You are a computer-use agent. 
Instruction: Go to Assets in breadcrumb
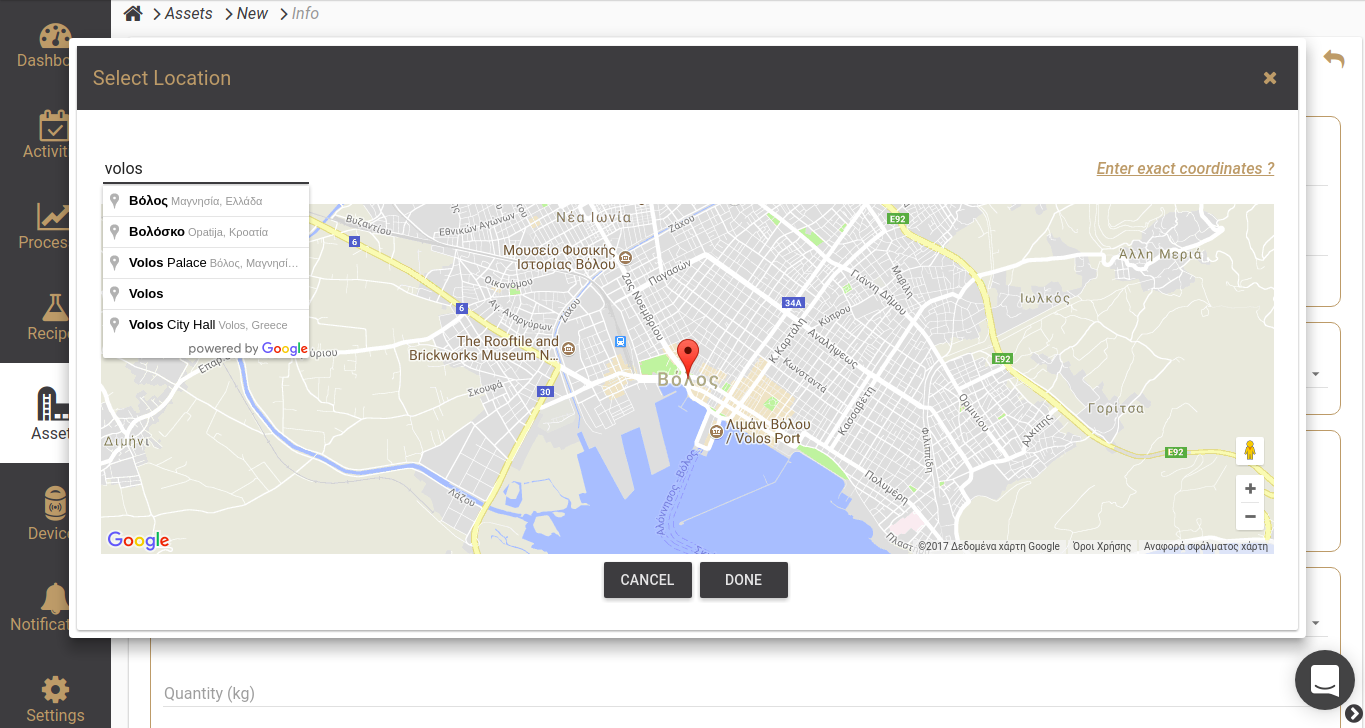coord(189,13)
